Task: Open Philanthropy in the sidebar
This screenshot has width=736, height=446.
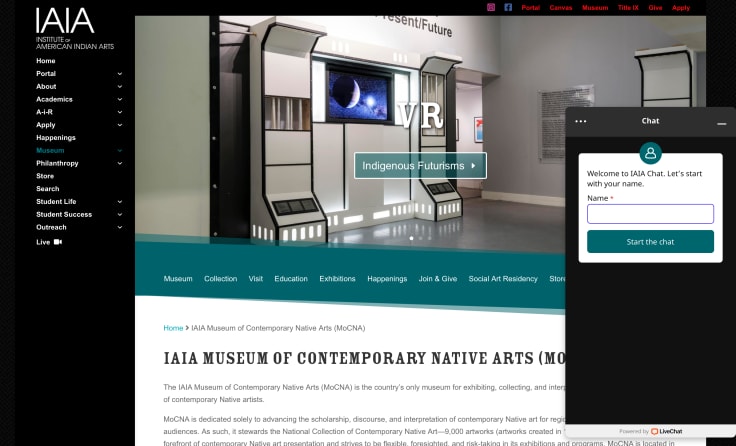Action: pos(57,163)
